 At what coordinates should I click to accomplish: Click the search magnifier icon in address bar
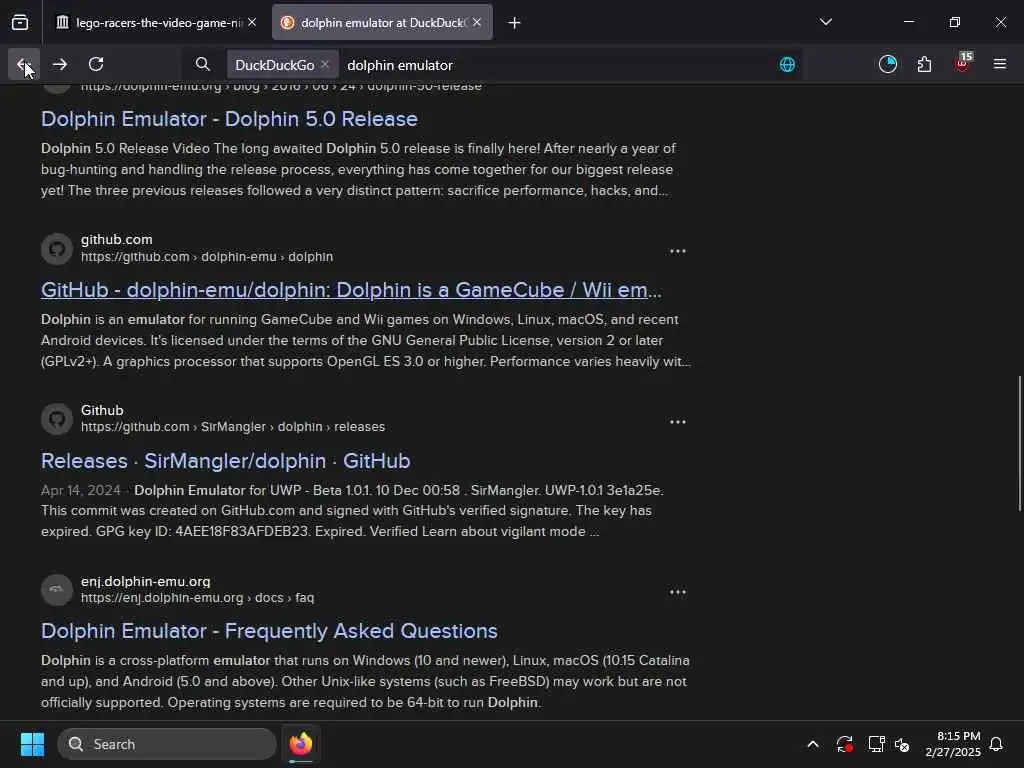[203, 65]
